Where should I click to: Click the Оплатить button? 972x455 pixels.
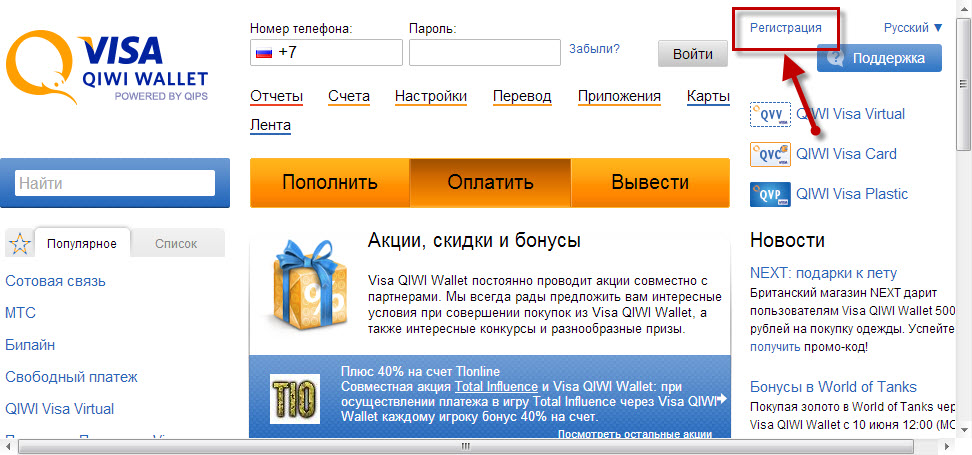pos(490,183)
